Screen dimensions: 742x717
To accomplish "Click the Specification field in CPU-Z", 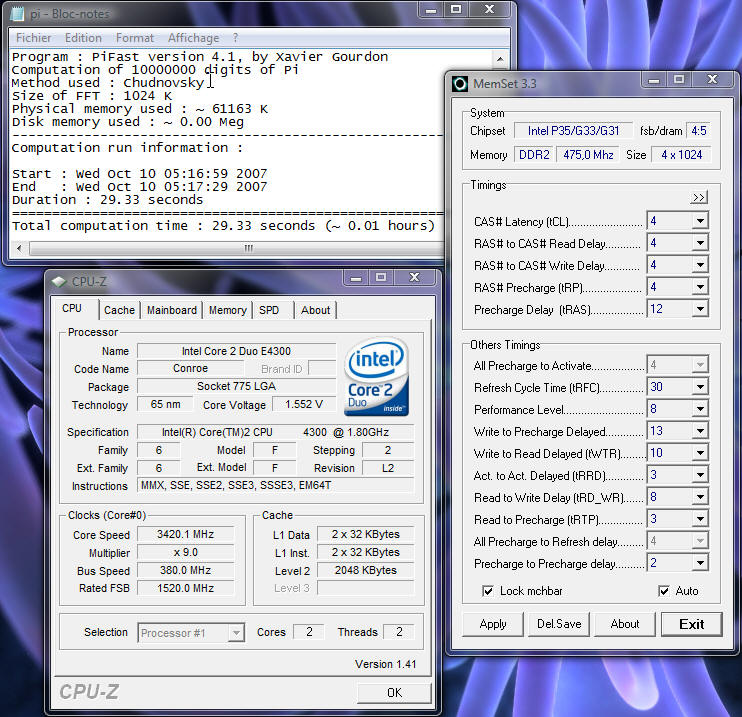I will tap(275, 432).
